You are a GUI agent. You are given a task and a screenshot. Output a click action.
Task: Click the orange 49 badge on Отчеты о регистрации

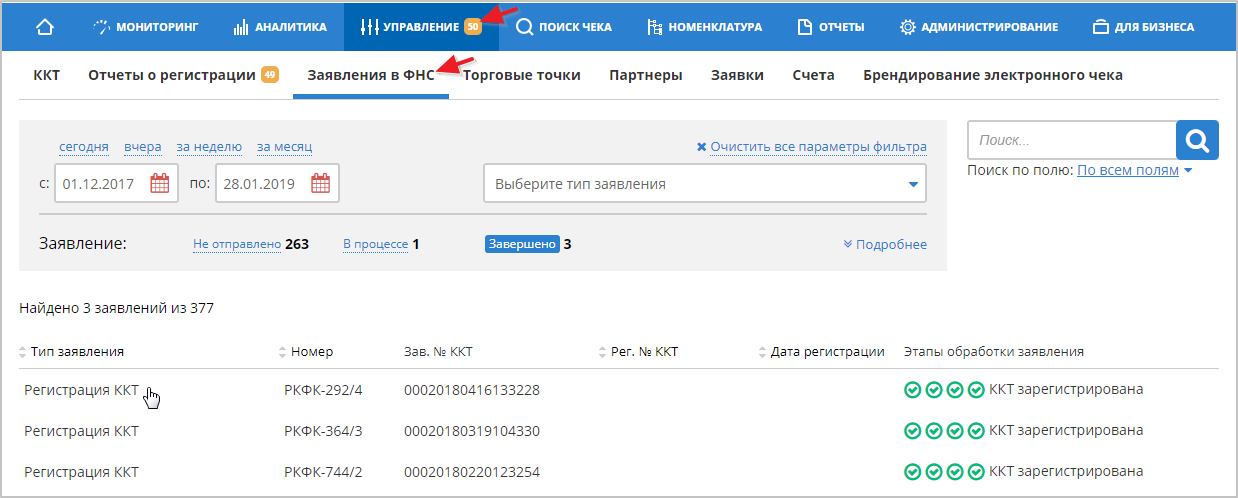tap(270, 75)
